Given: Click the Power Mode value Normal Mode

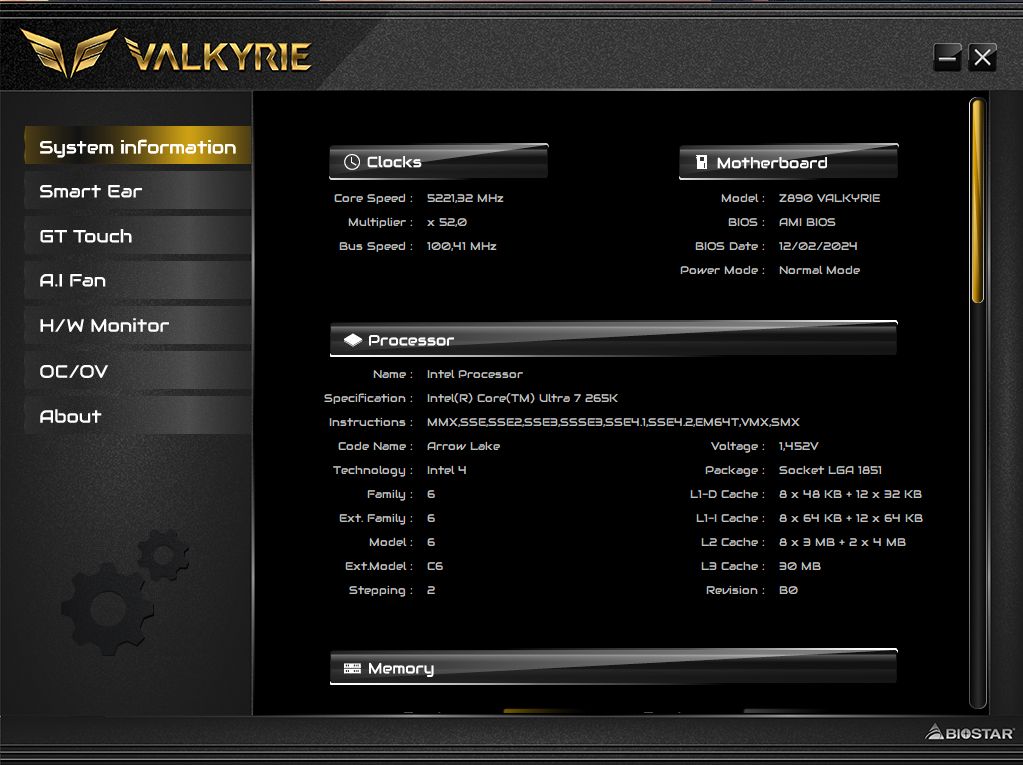Looking at the screenshot, I should click(x=819, y=270).
